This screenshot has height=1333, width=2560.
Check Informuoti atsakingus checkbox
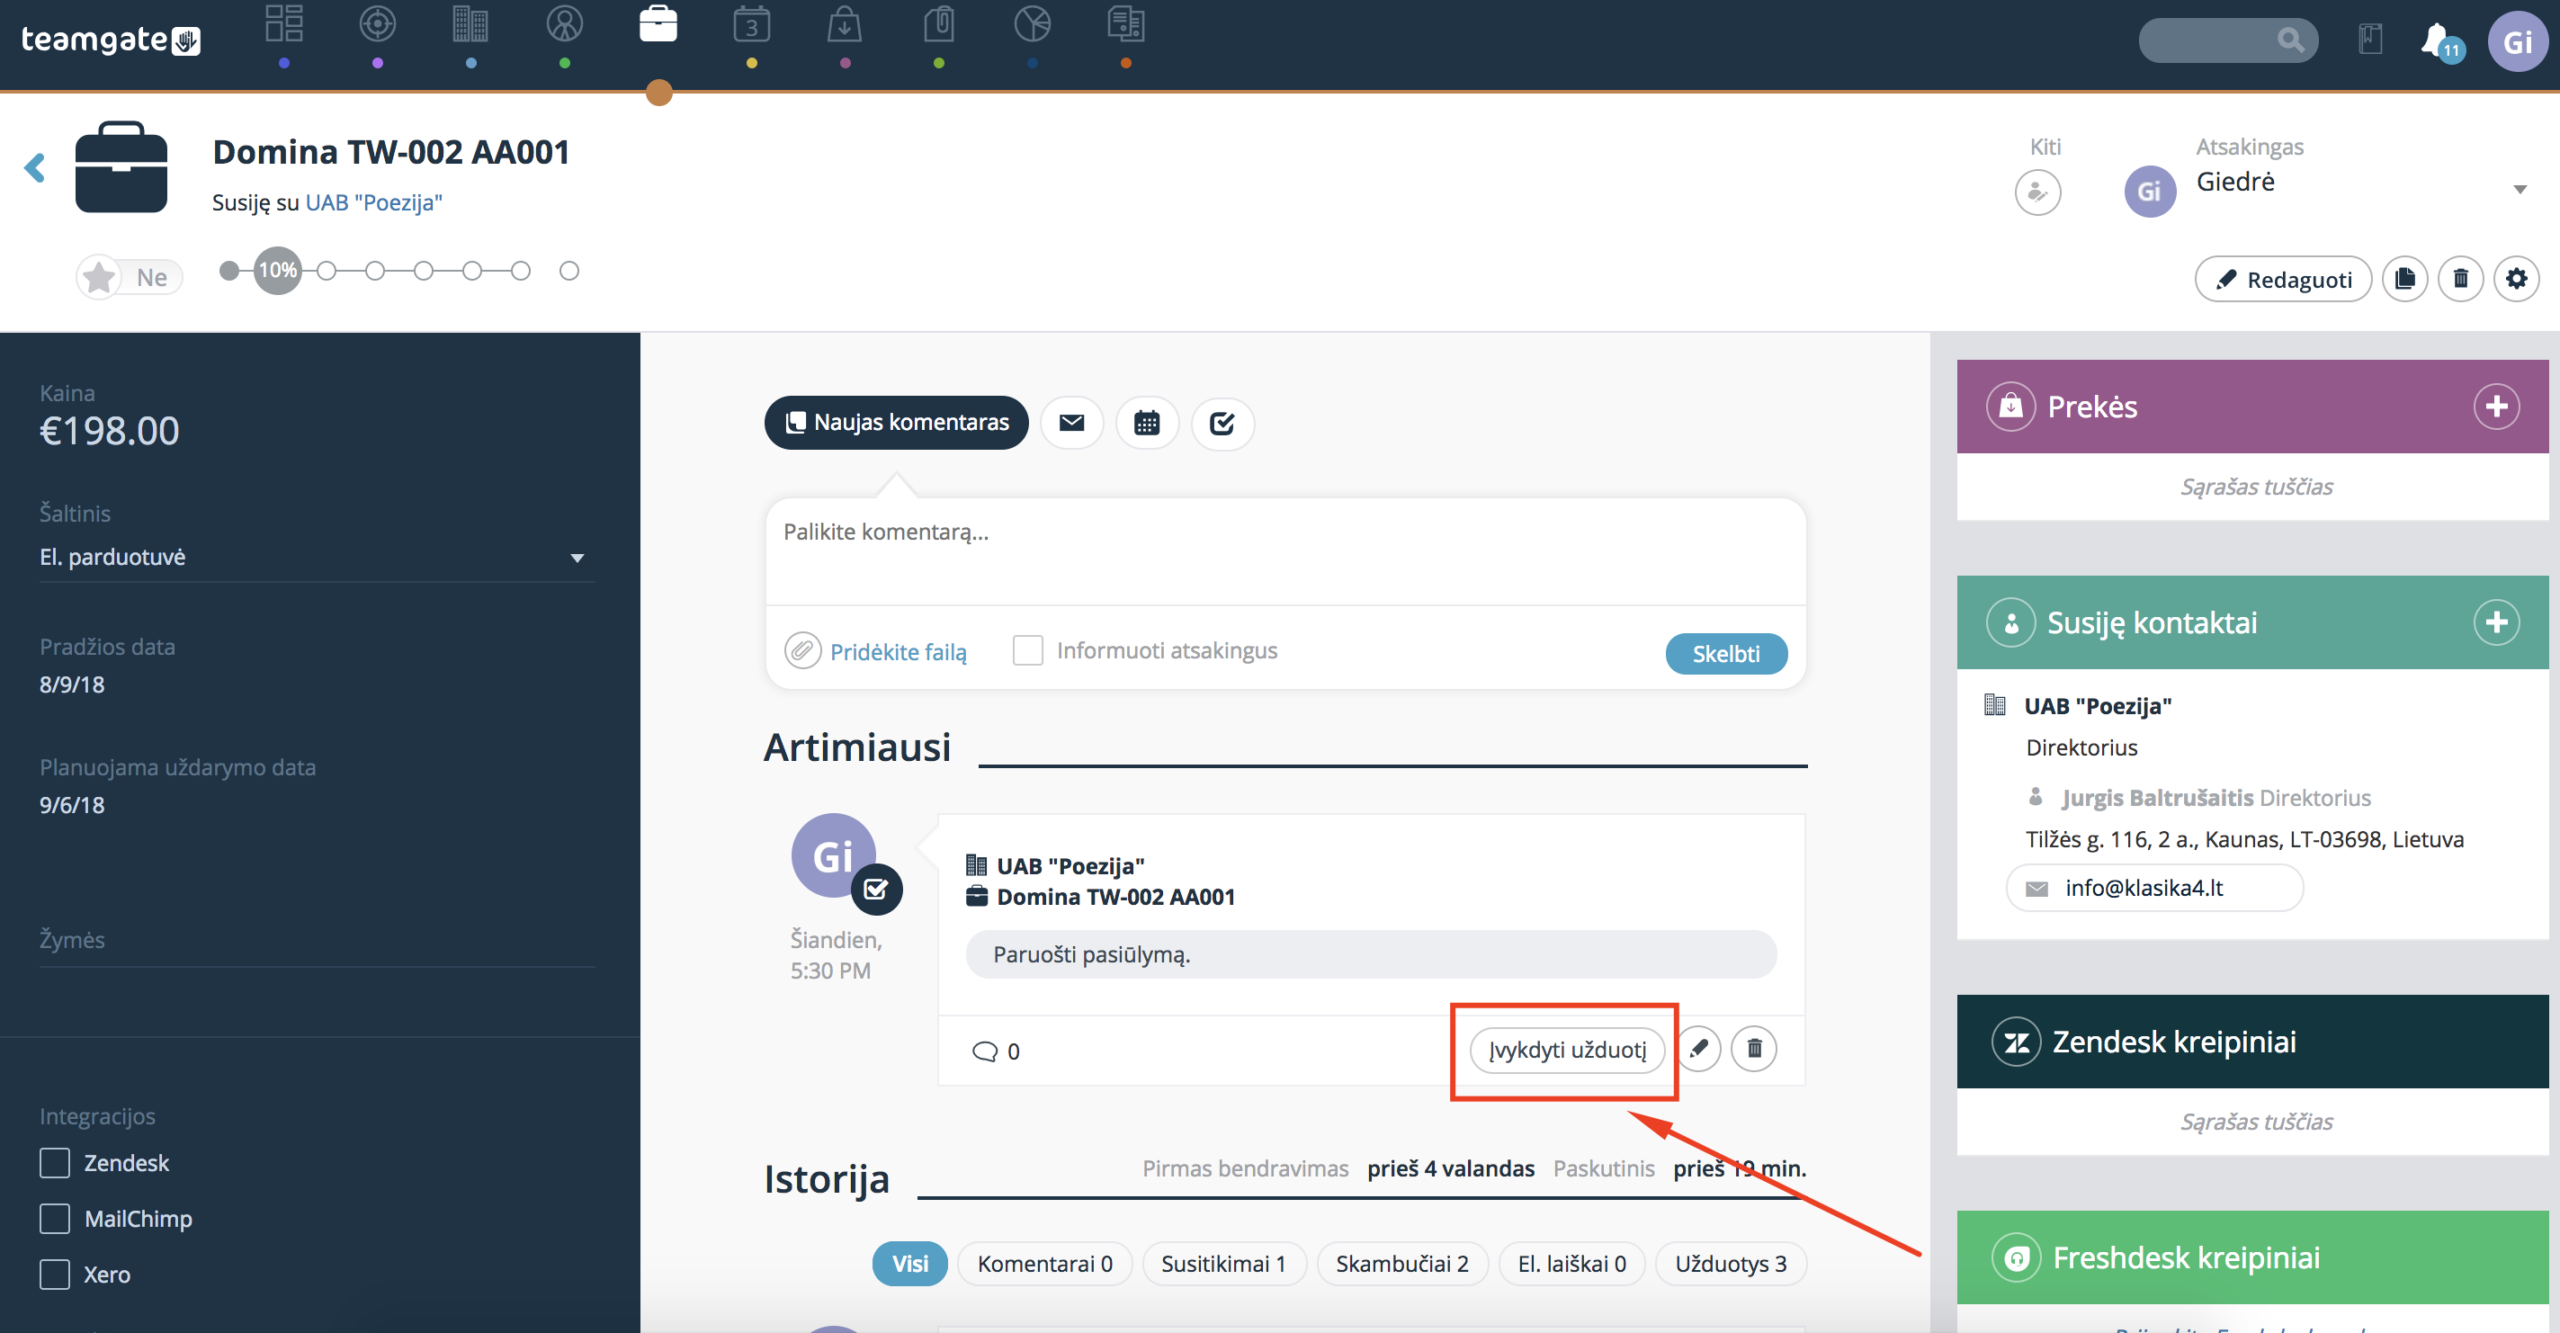(1027, 650)
